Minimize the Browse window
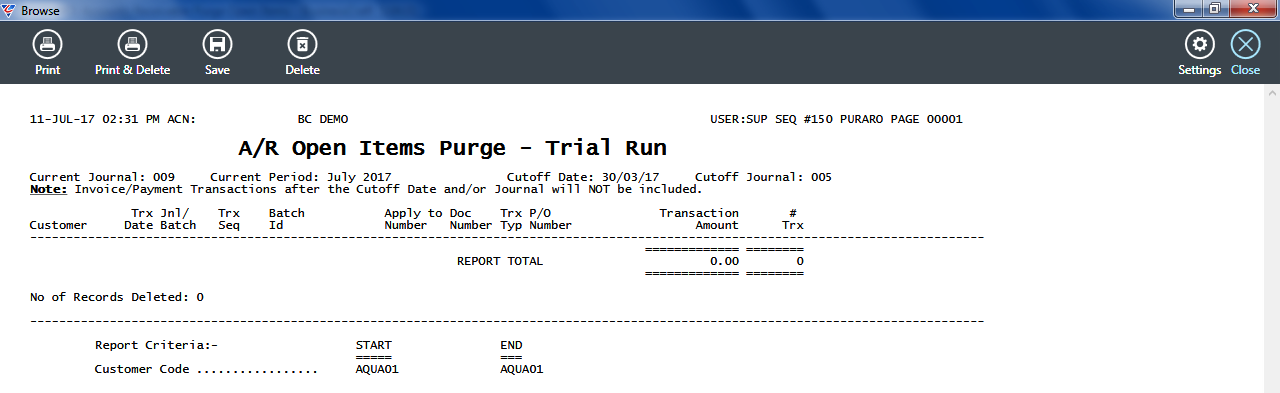Image resolution: width=1280 pixels, height=393 pixels. coord(1190,8)
